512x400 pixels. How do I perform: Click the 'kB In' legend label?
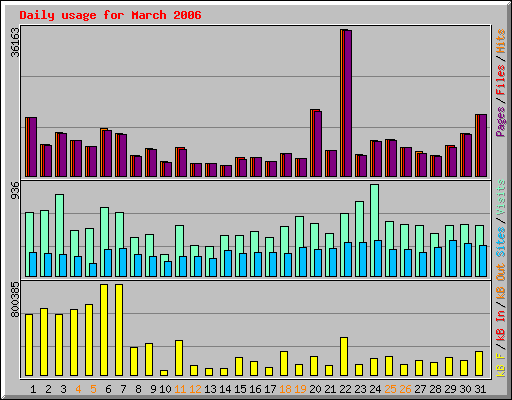tap(501, 326)
